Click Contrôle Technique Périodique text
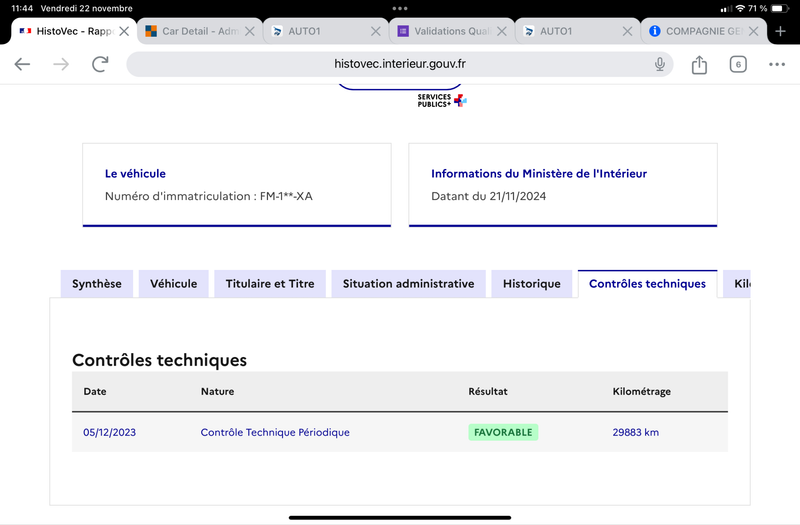 275,432
